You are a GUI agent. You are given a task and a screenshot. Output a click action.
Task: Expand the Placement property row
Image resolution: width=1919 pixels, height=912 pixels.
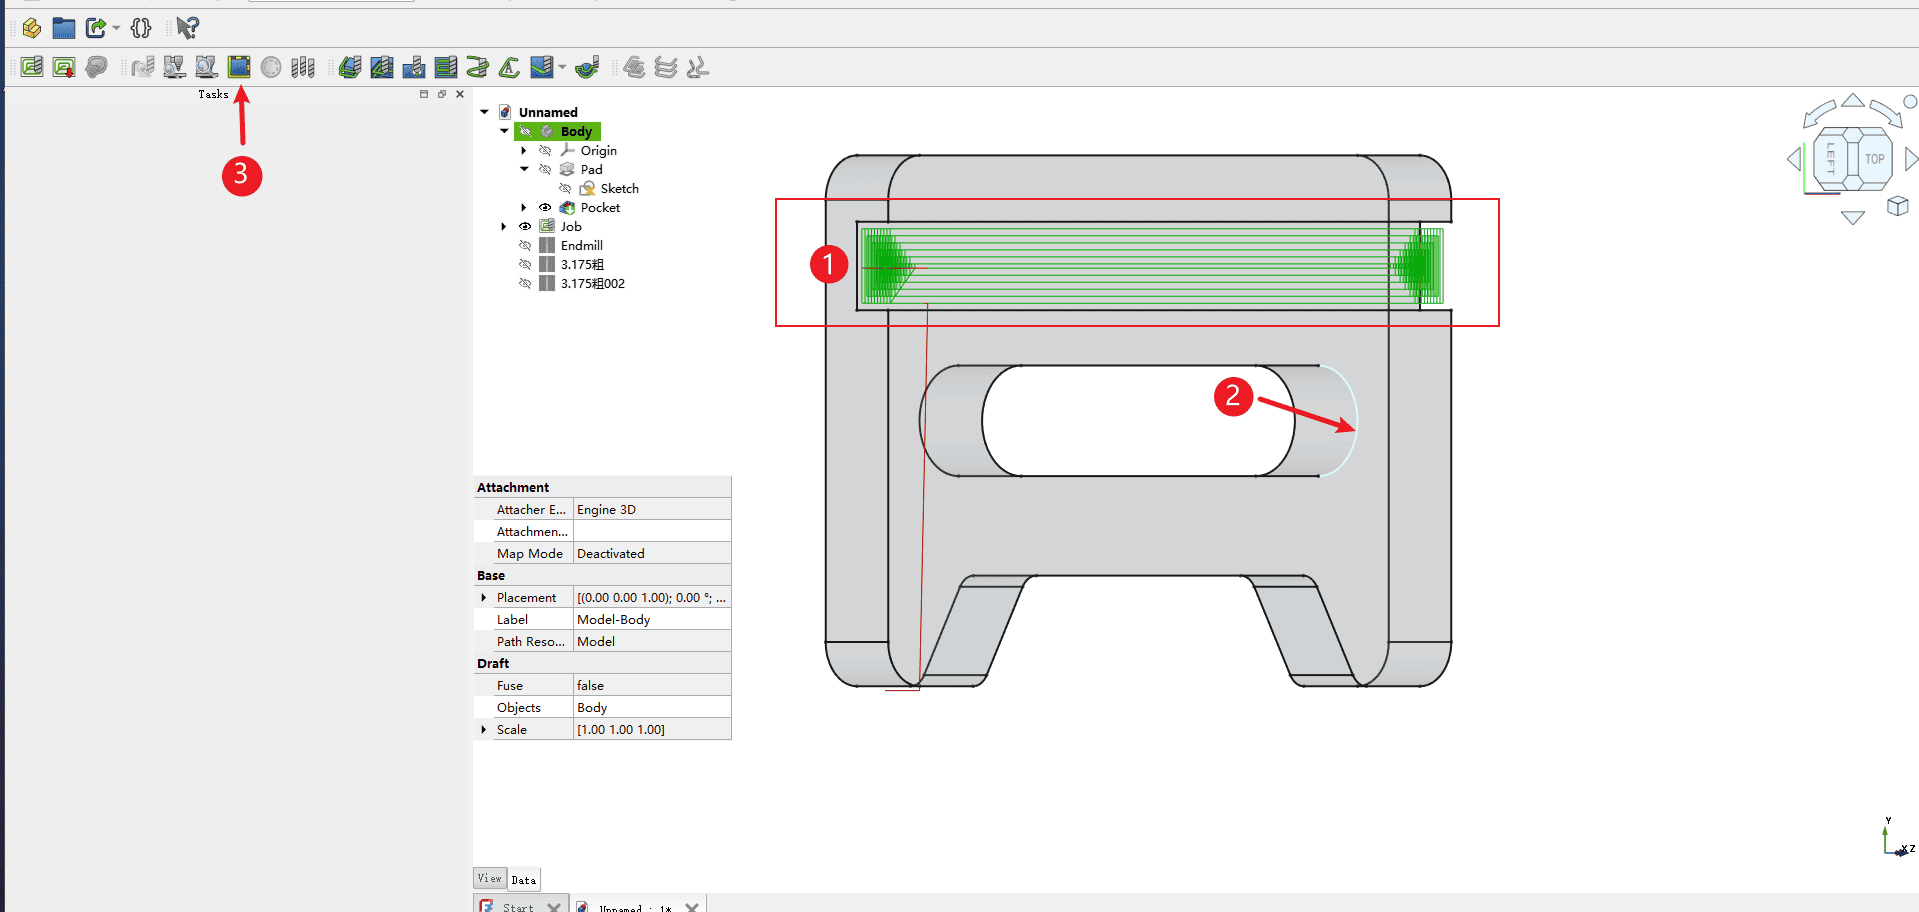(484, 598)
